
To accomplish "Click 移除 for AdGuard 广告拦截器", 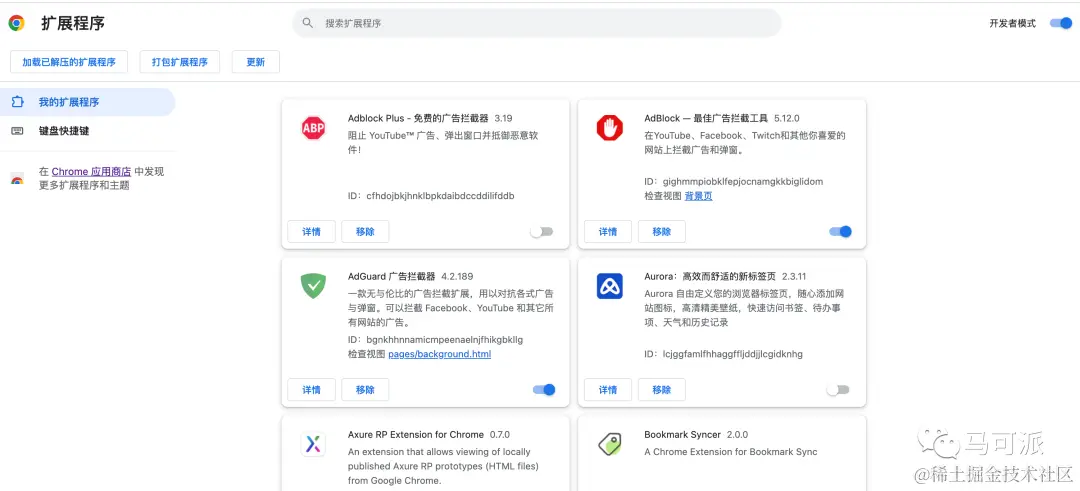I will pyautogui.click(x=365, y=390).
